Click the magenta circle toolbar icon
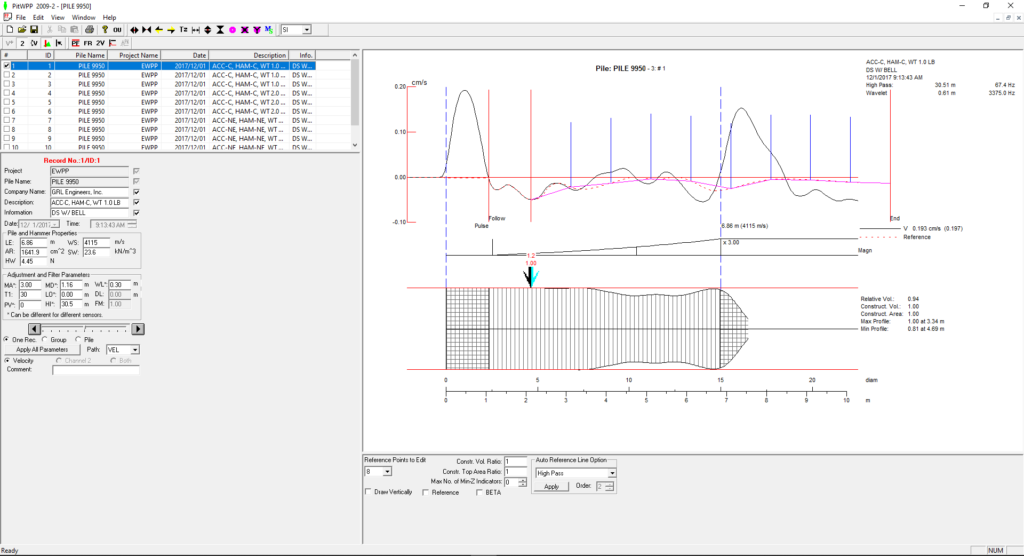 232,30
